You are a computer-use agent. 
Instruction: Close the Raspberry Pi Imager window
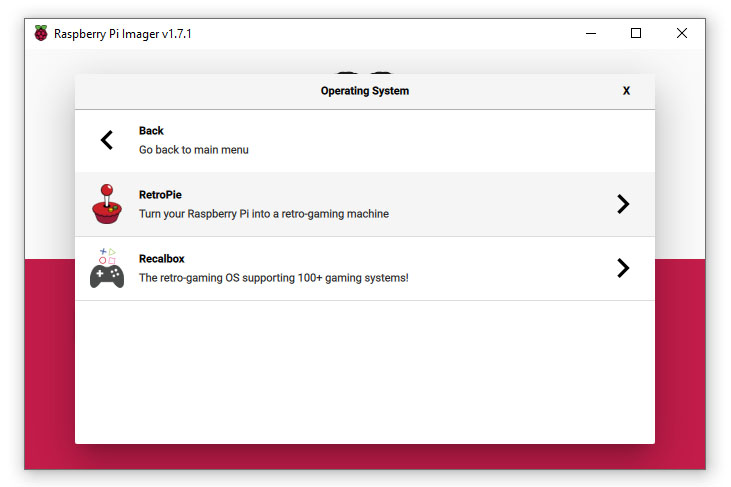pos(682,33)
